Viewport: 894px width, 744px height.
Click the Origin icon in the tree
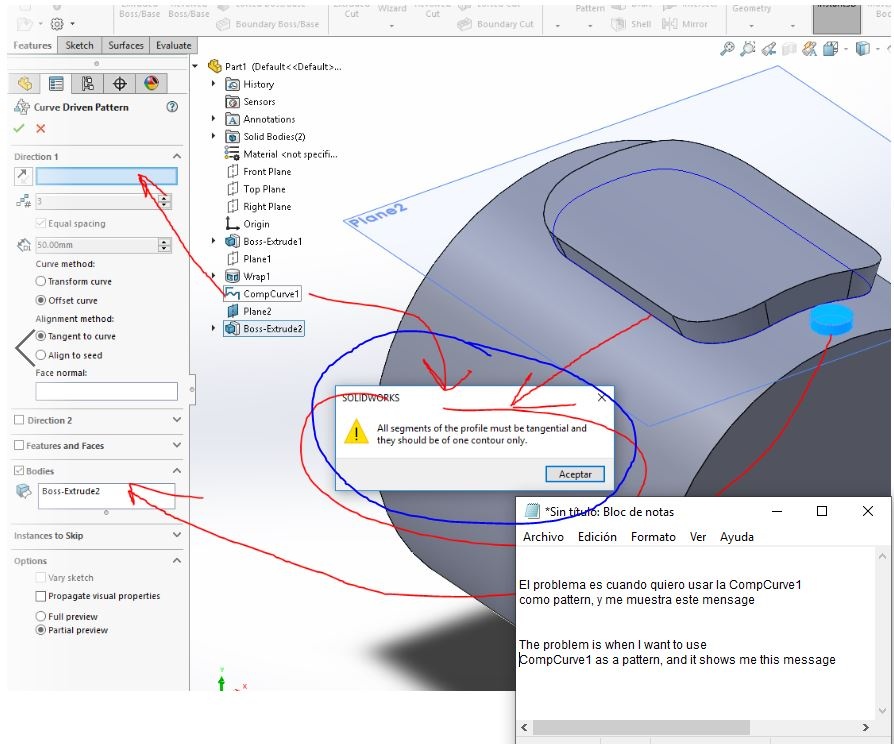(232, 223)
